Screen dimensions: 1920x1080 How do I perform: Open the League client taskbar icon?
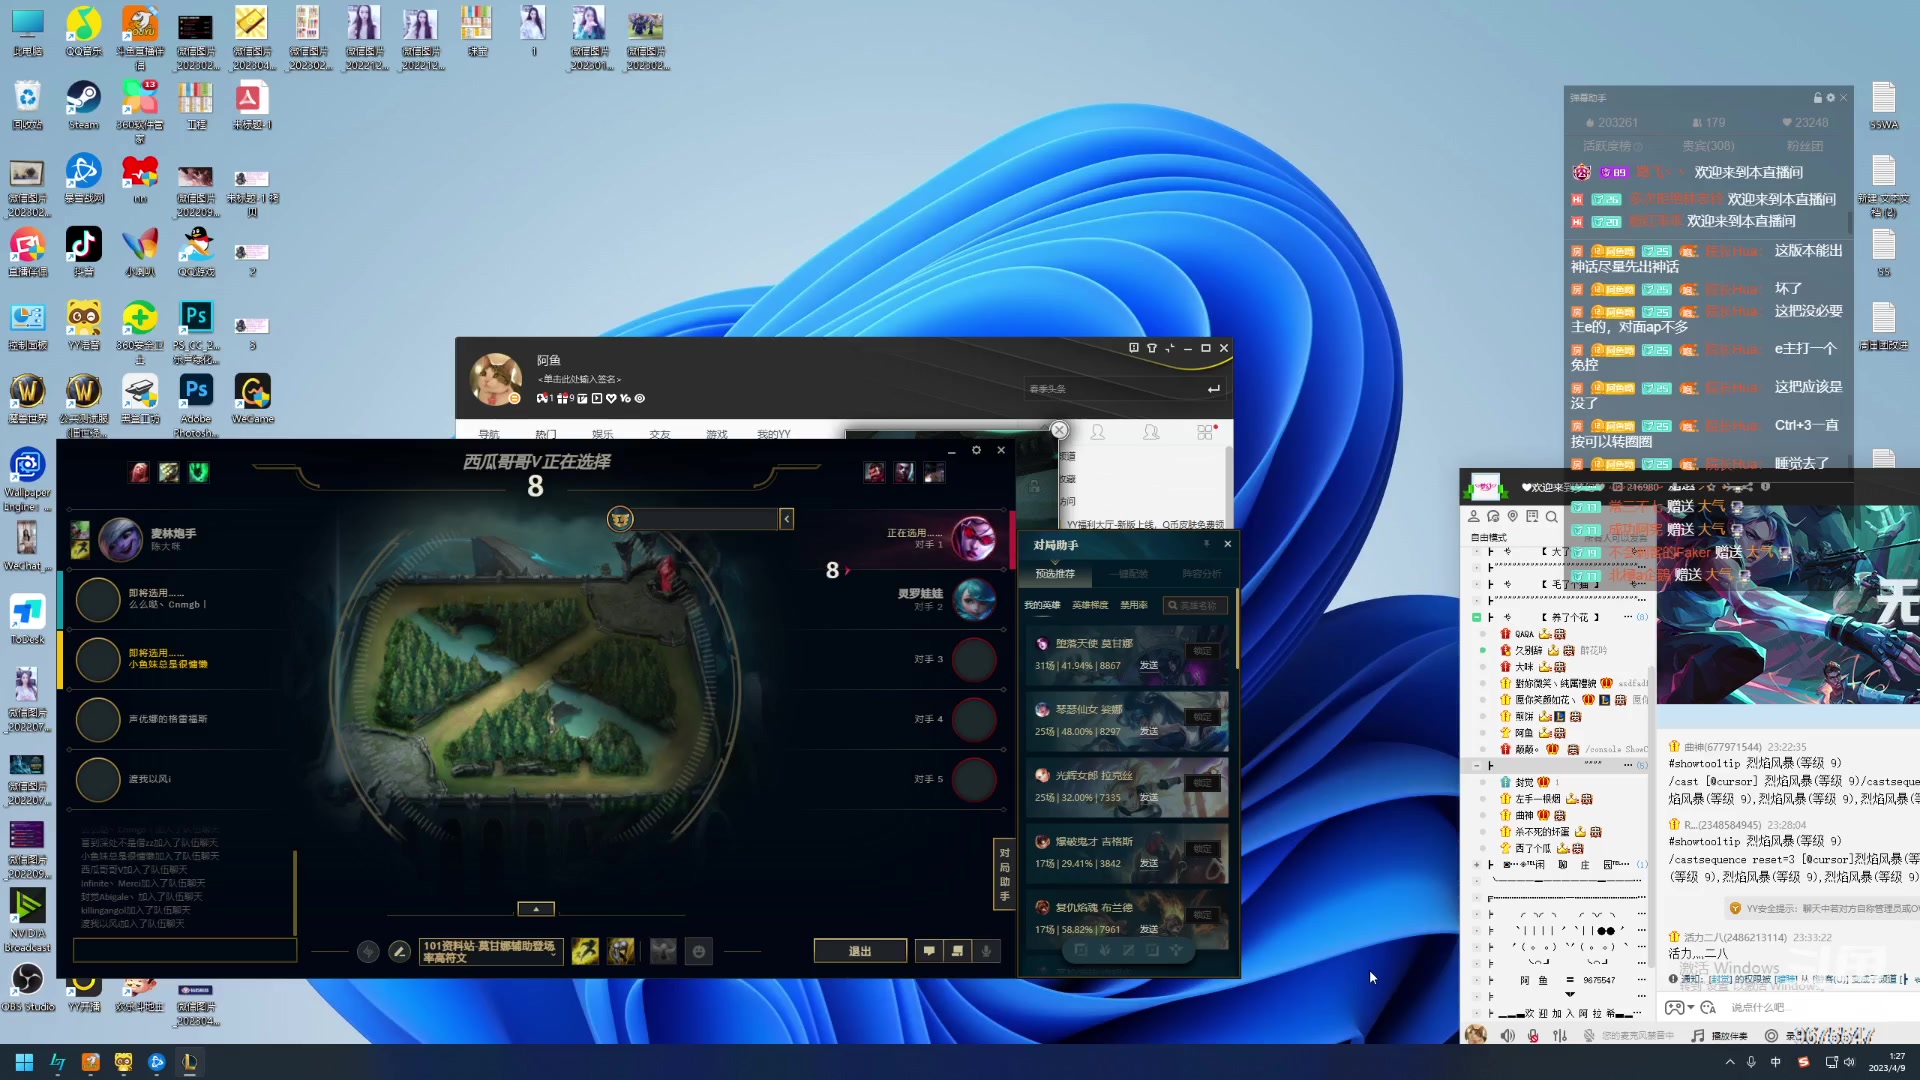tap(189, 1062)
